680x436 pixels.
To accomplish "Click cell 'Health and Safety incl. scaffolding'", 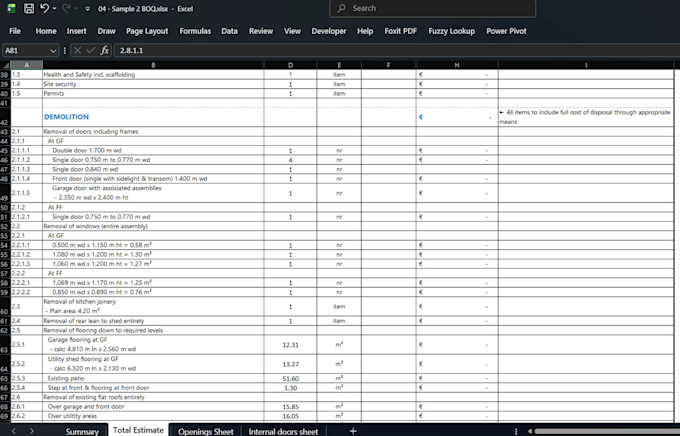I will 153,75.
